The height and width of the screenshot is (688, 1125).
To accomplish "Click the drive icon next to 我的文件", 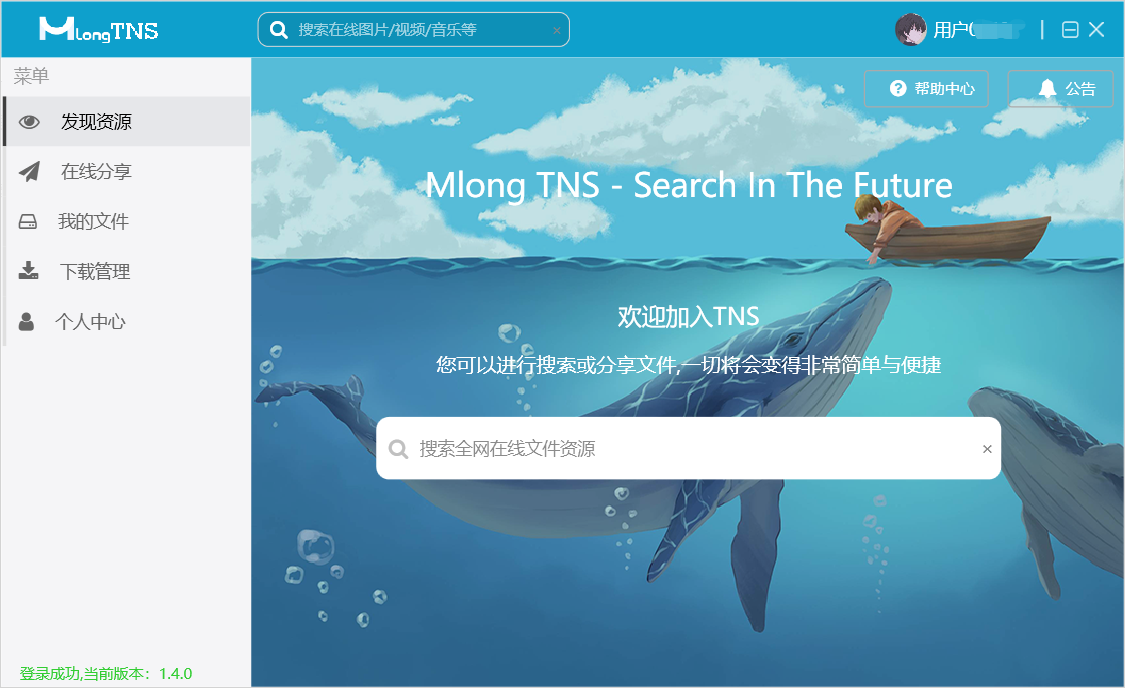I will click(x=27, y=222).
